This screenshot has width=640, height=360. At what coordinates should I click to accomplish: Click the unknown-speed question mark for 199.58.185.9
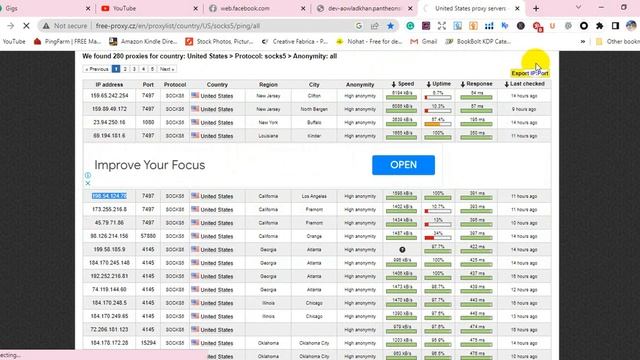402,249
